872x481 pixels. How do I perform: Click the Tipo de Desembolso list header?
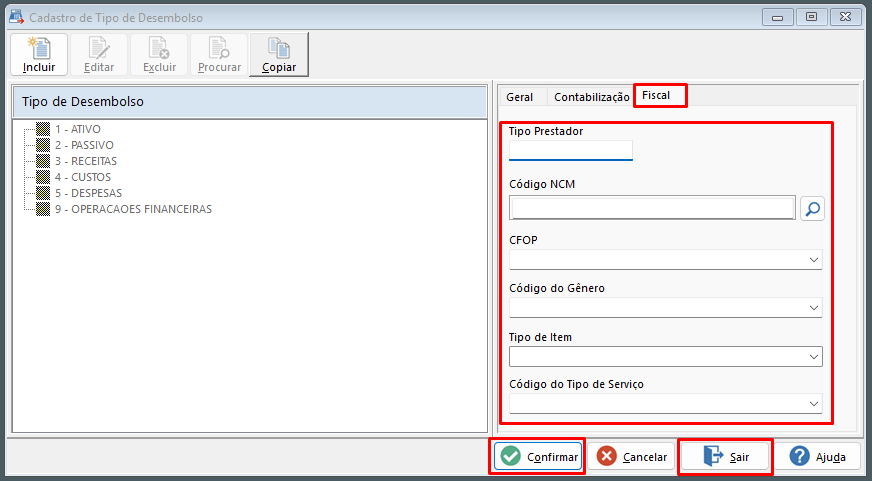pyautogui.click(x=249, y=102)
